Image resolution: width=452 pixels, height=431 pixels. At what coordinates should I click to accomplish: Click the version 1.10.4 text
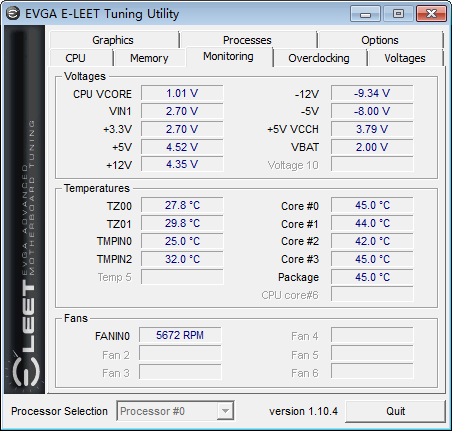[x=303, y=411]
